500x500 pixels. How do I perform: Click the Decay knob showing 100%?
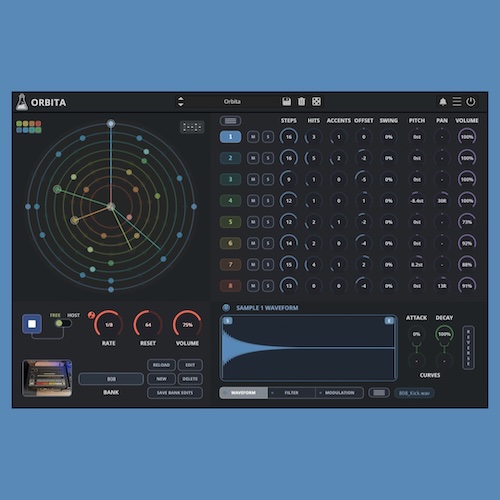click(444, 334)
